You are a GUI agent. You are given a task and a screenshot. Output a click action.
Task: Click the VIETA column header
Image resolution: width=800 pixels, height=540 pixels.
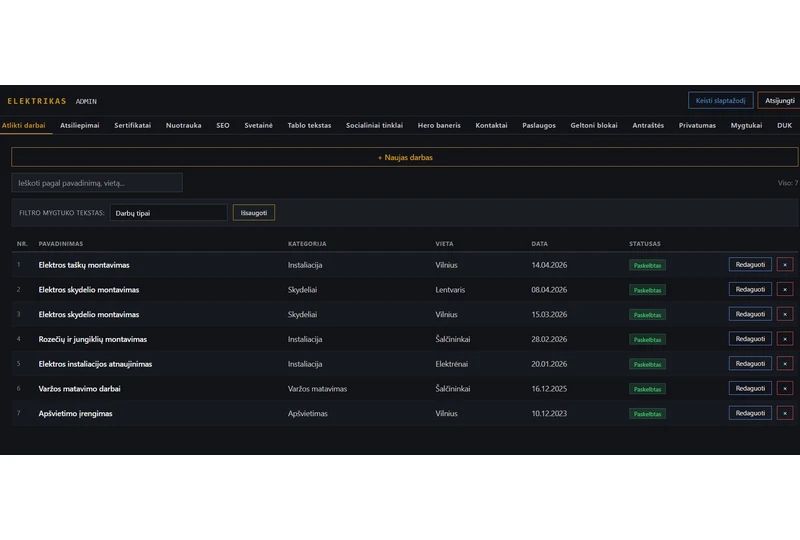click(x=444, y=244)
